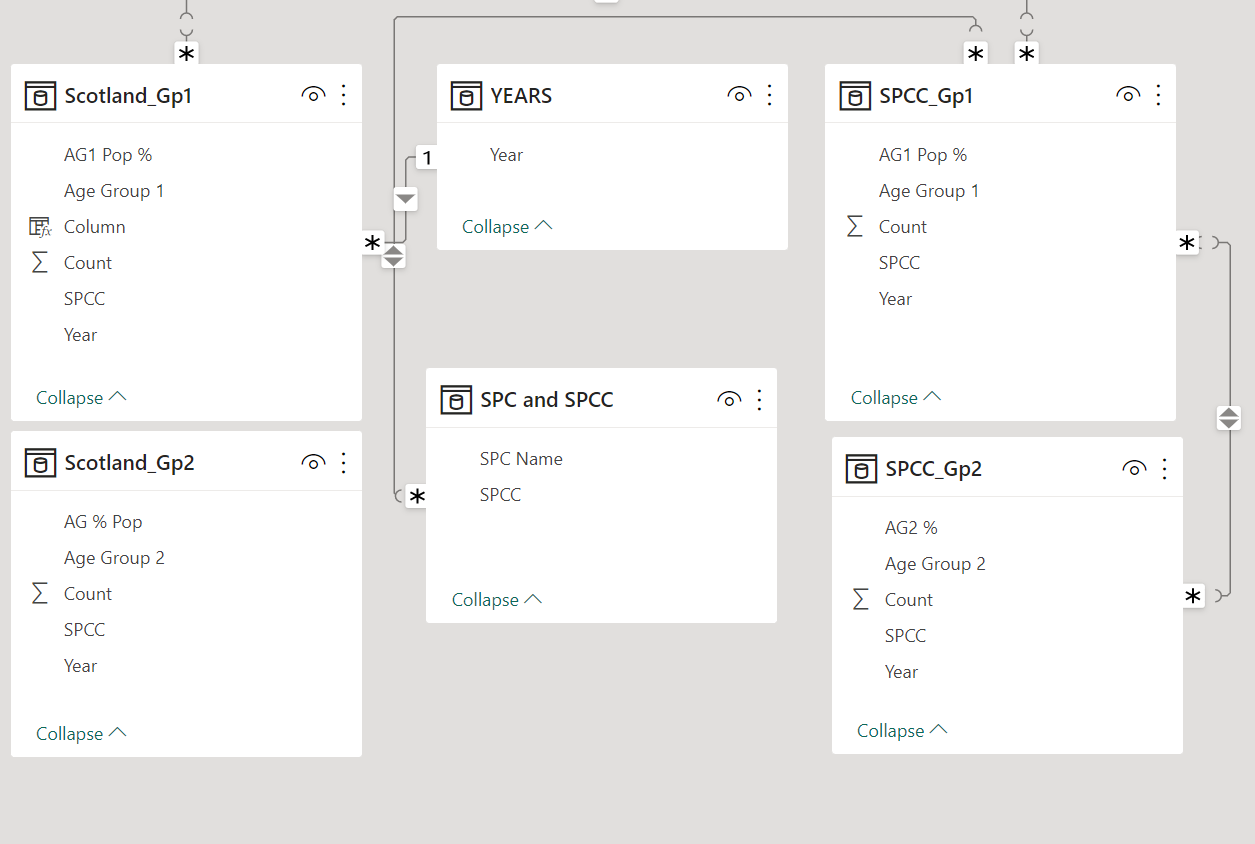Click the SPC and SPCC table icon
This screenshot has width=1255, height=844.
click(x=456, y=400)
